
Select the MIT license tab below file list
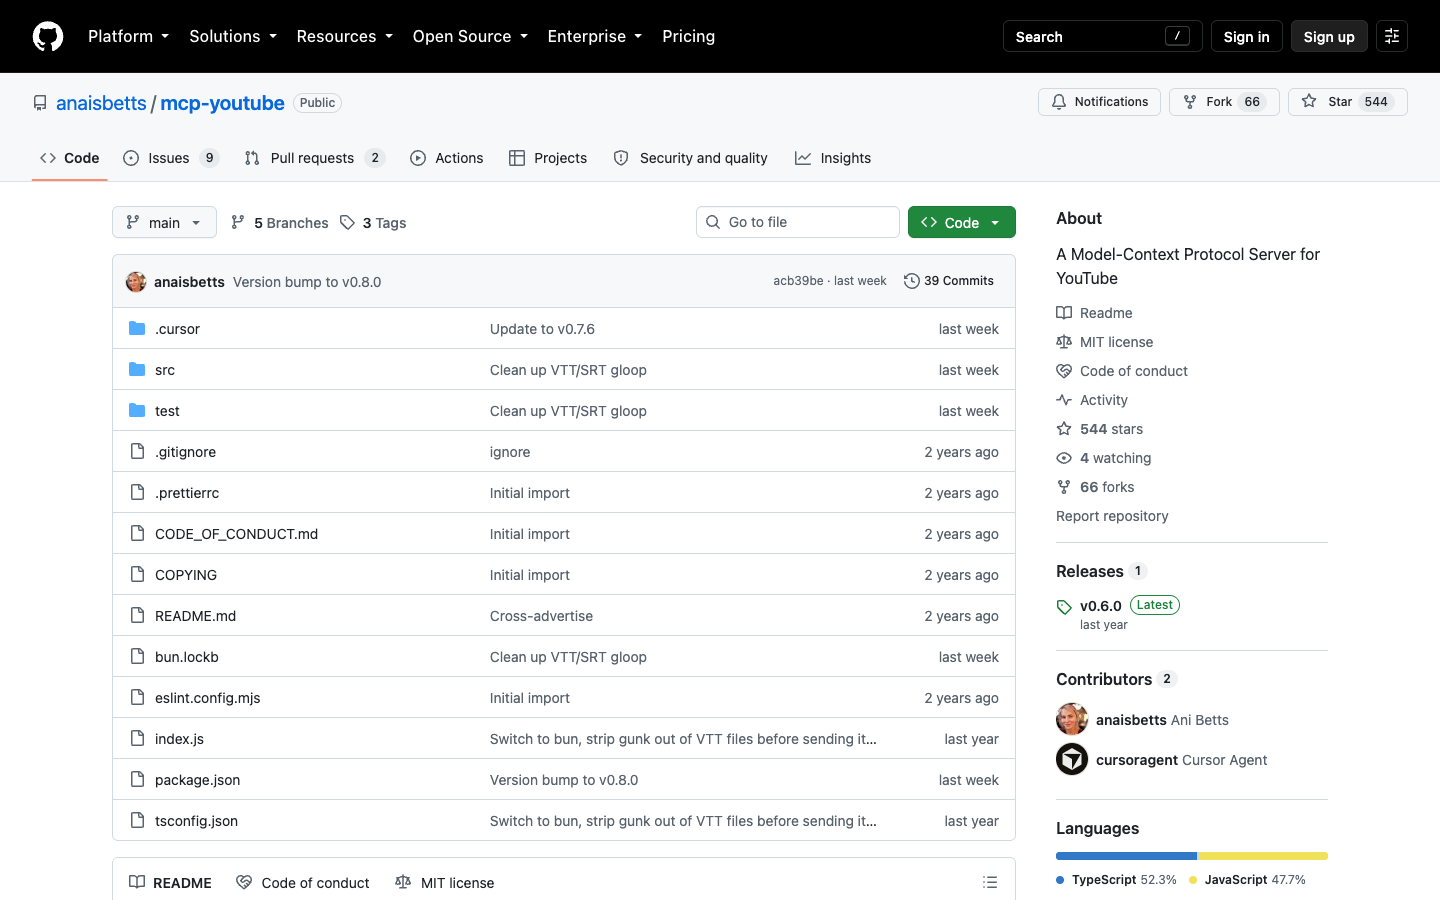pyautogui.click(x=444, y=882)
